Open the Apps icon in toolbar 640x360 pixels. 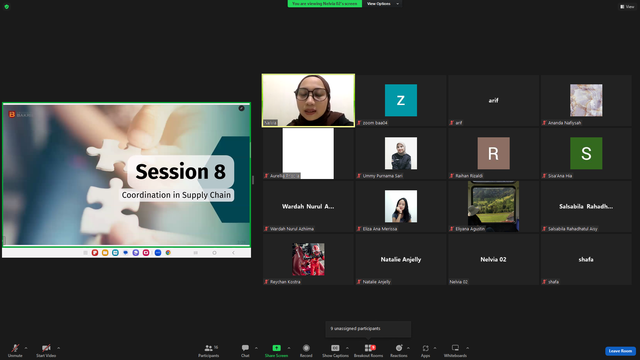click(x=425, y=348)
